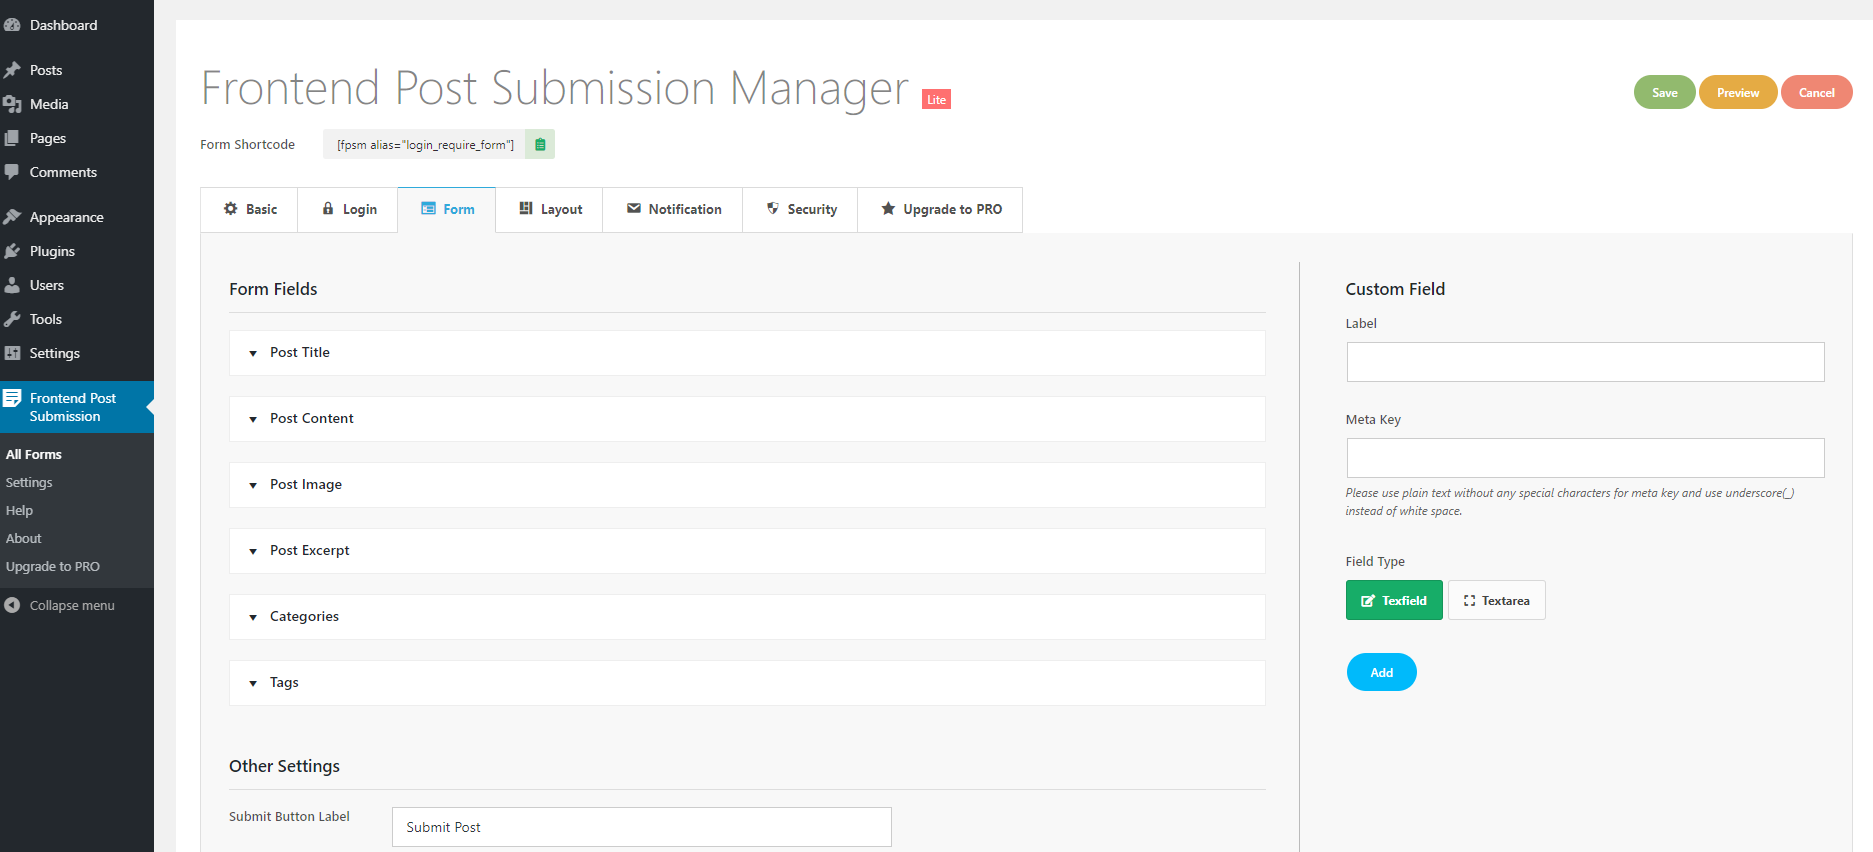
Task: Click the Frontend Post Submission menu icon
Action: click(12, 398)
